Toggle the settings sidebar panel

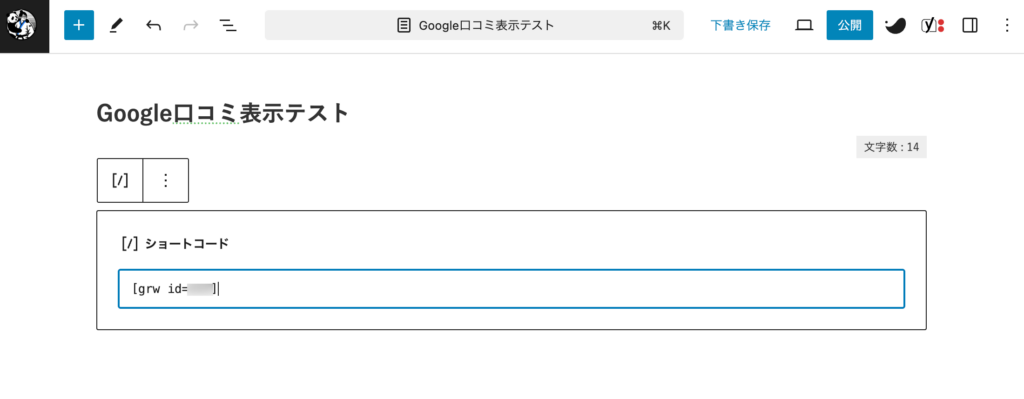click(x=970, y=25)
